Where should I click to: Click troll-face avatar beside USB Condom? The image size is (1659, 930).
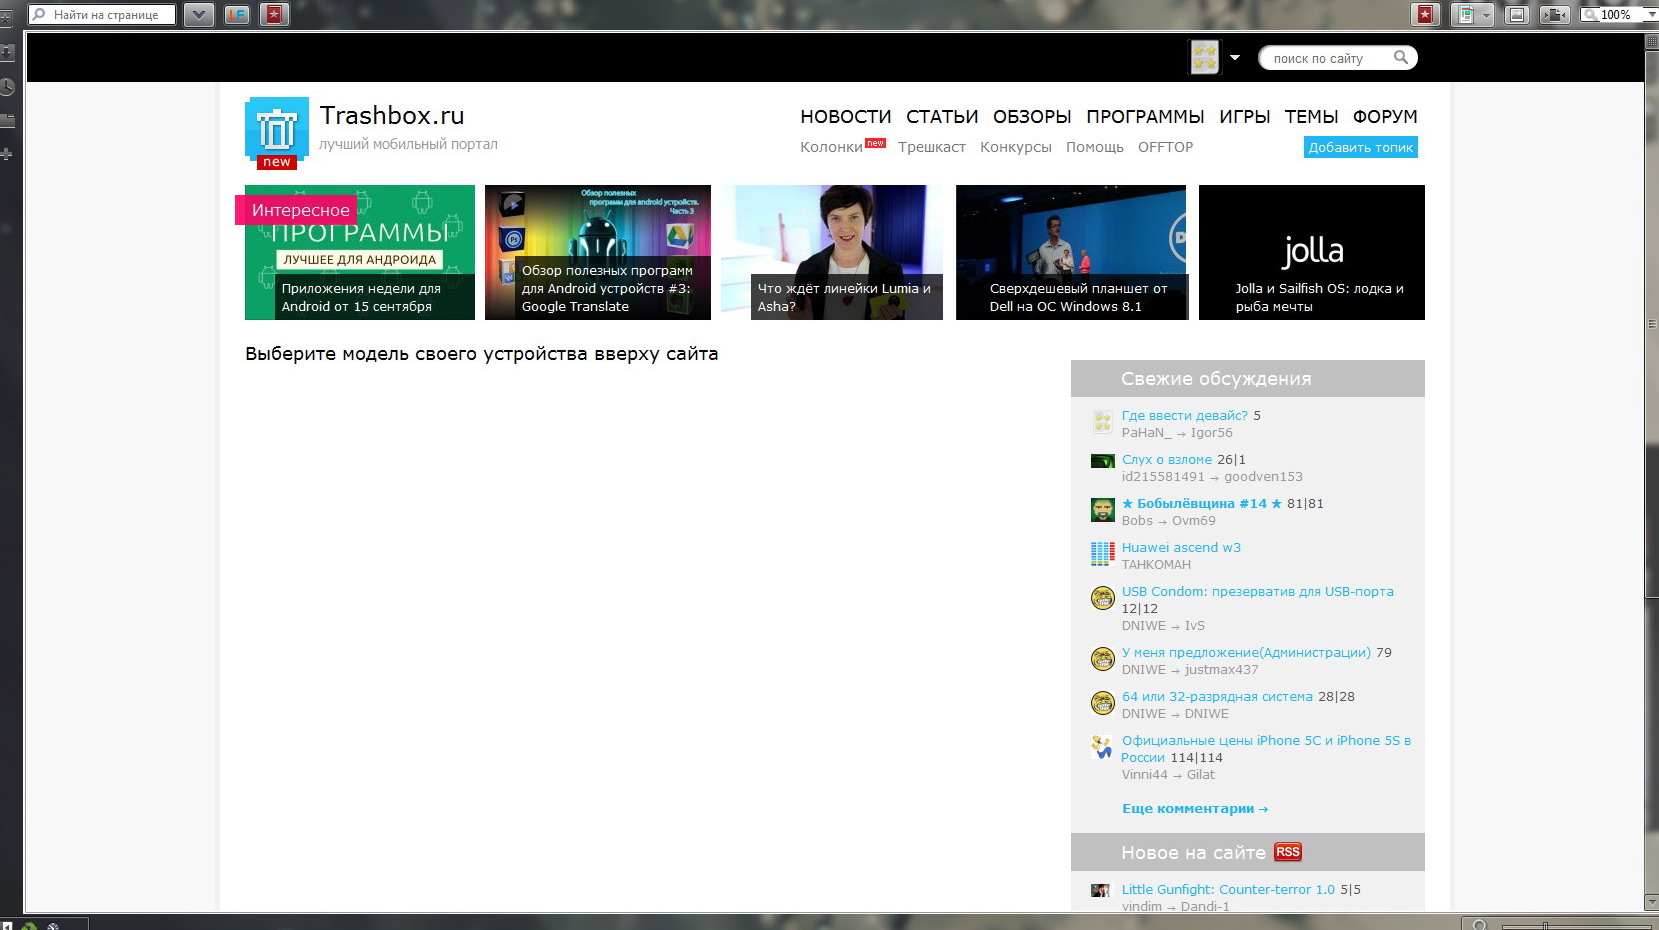point(1102,598)
